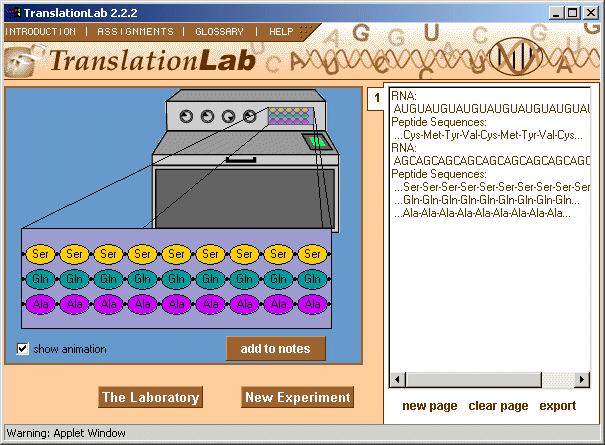The image size is (605, 445).
Task: Click the Cys-Met-Tyr-Val peptide sequence line
Action: [x=488, y=135]
